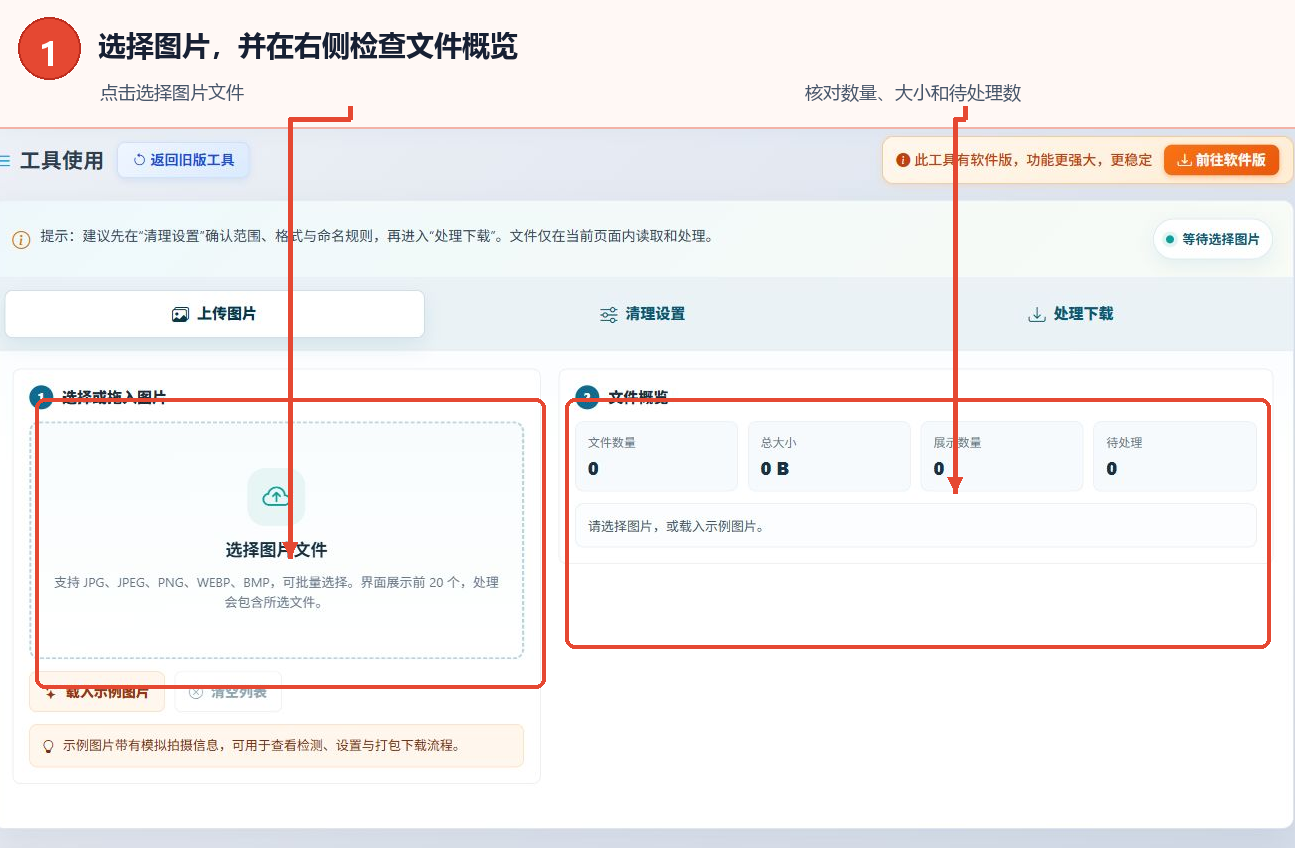Click the 选择图片文件 upload area
The image size is (1295, 848).
(276, 540)
